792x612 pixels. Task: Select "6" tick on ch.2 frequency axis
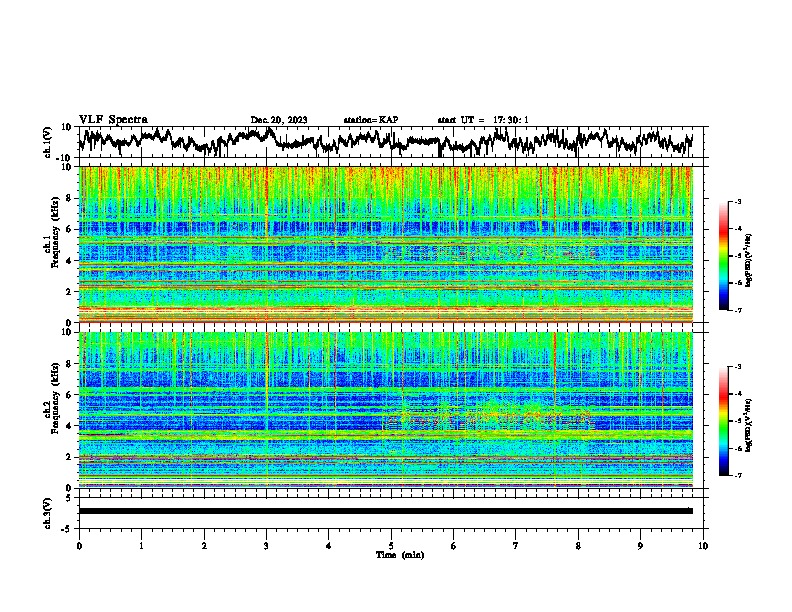coord(69,395)
